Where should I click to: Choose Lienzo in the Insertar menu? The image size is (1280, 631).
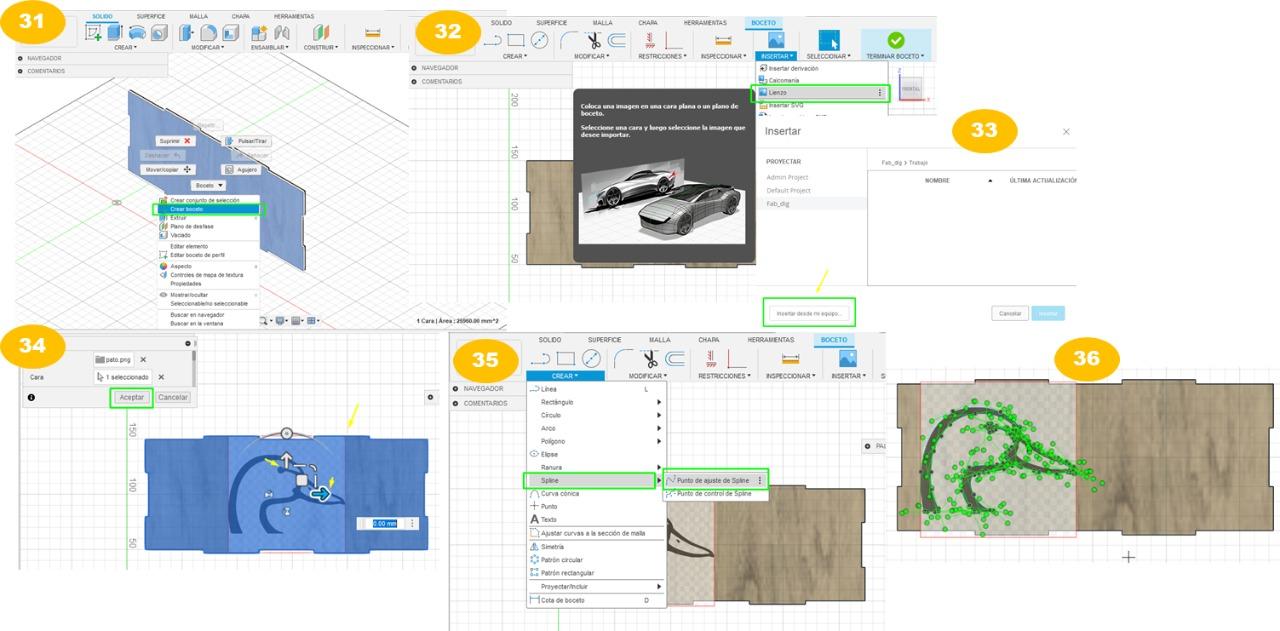[819, 92]
